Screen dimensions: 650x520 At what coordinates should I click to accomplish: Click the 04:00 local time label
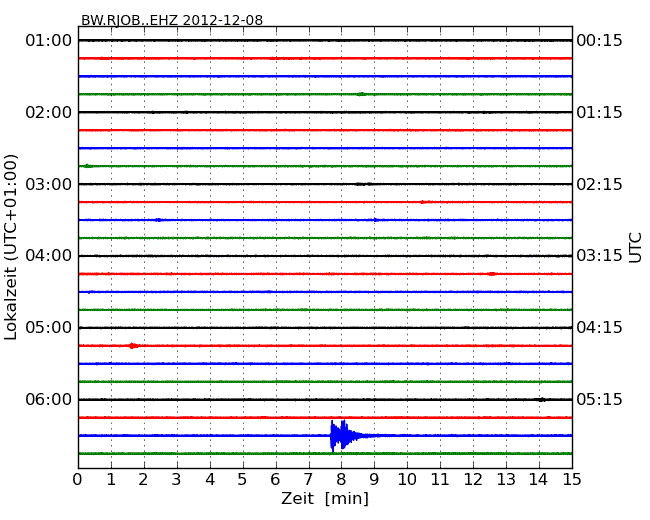pos(49,255)
